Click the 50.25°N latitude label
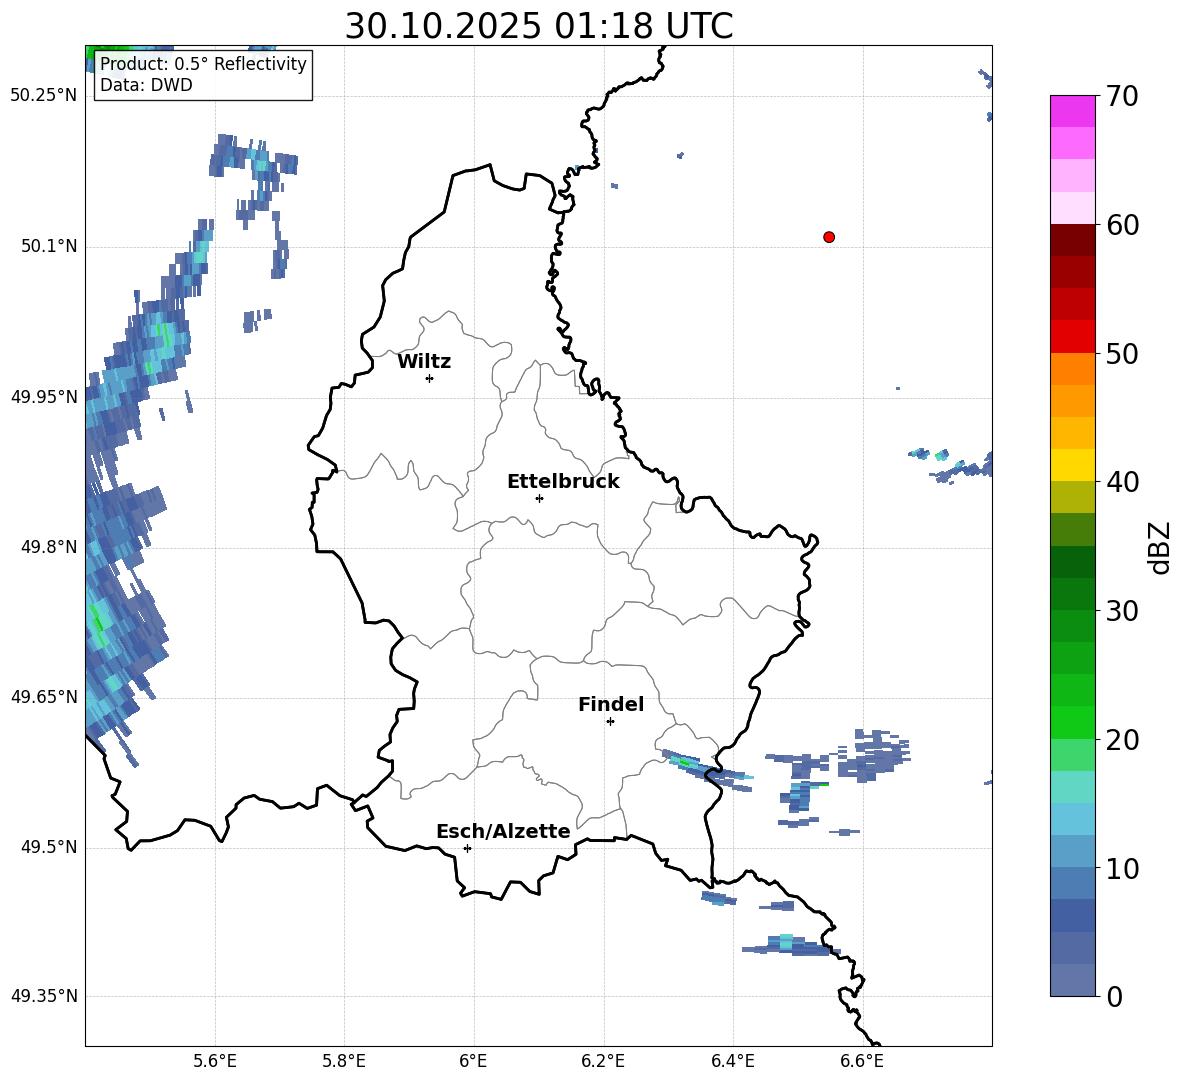The image size is (1184, 1081). coord(44,96)
